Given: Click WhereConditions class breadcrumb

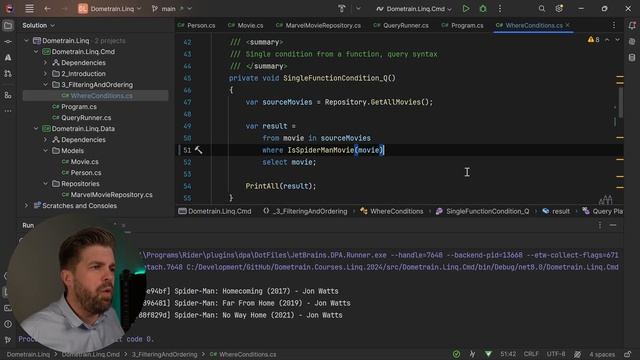Looking at the screenshot, I should [392, 211].
